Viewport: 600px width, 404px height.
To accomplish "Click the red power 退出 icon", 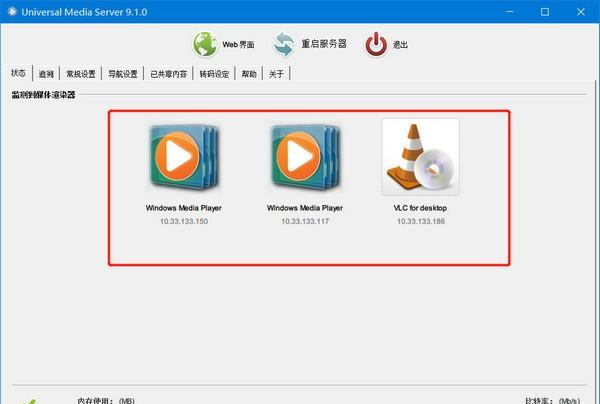I will [x=376, y=44].
